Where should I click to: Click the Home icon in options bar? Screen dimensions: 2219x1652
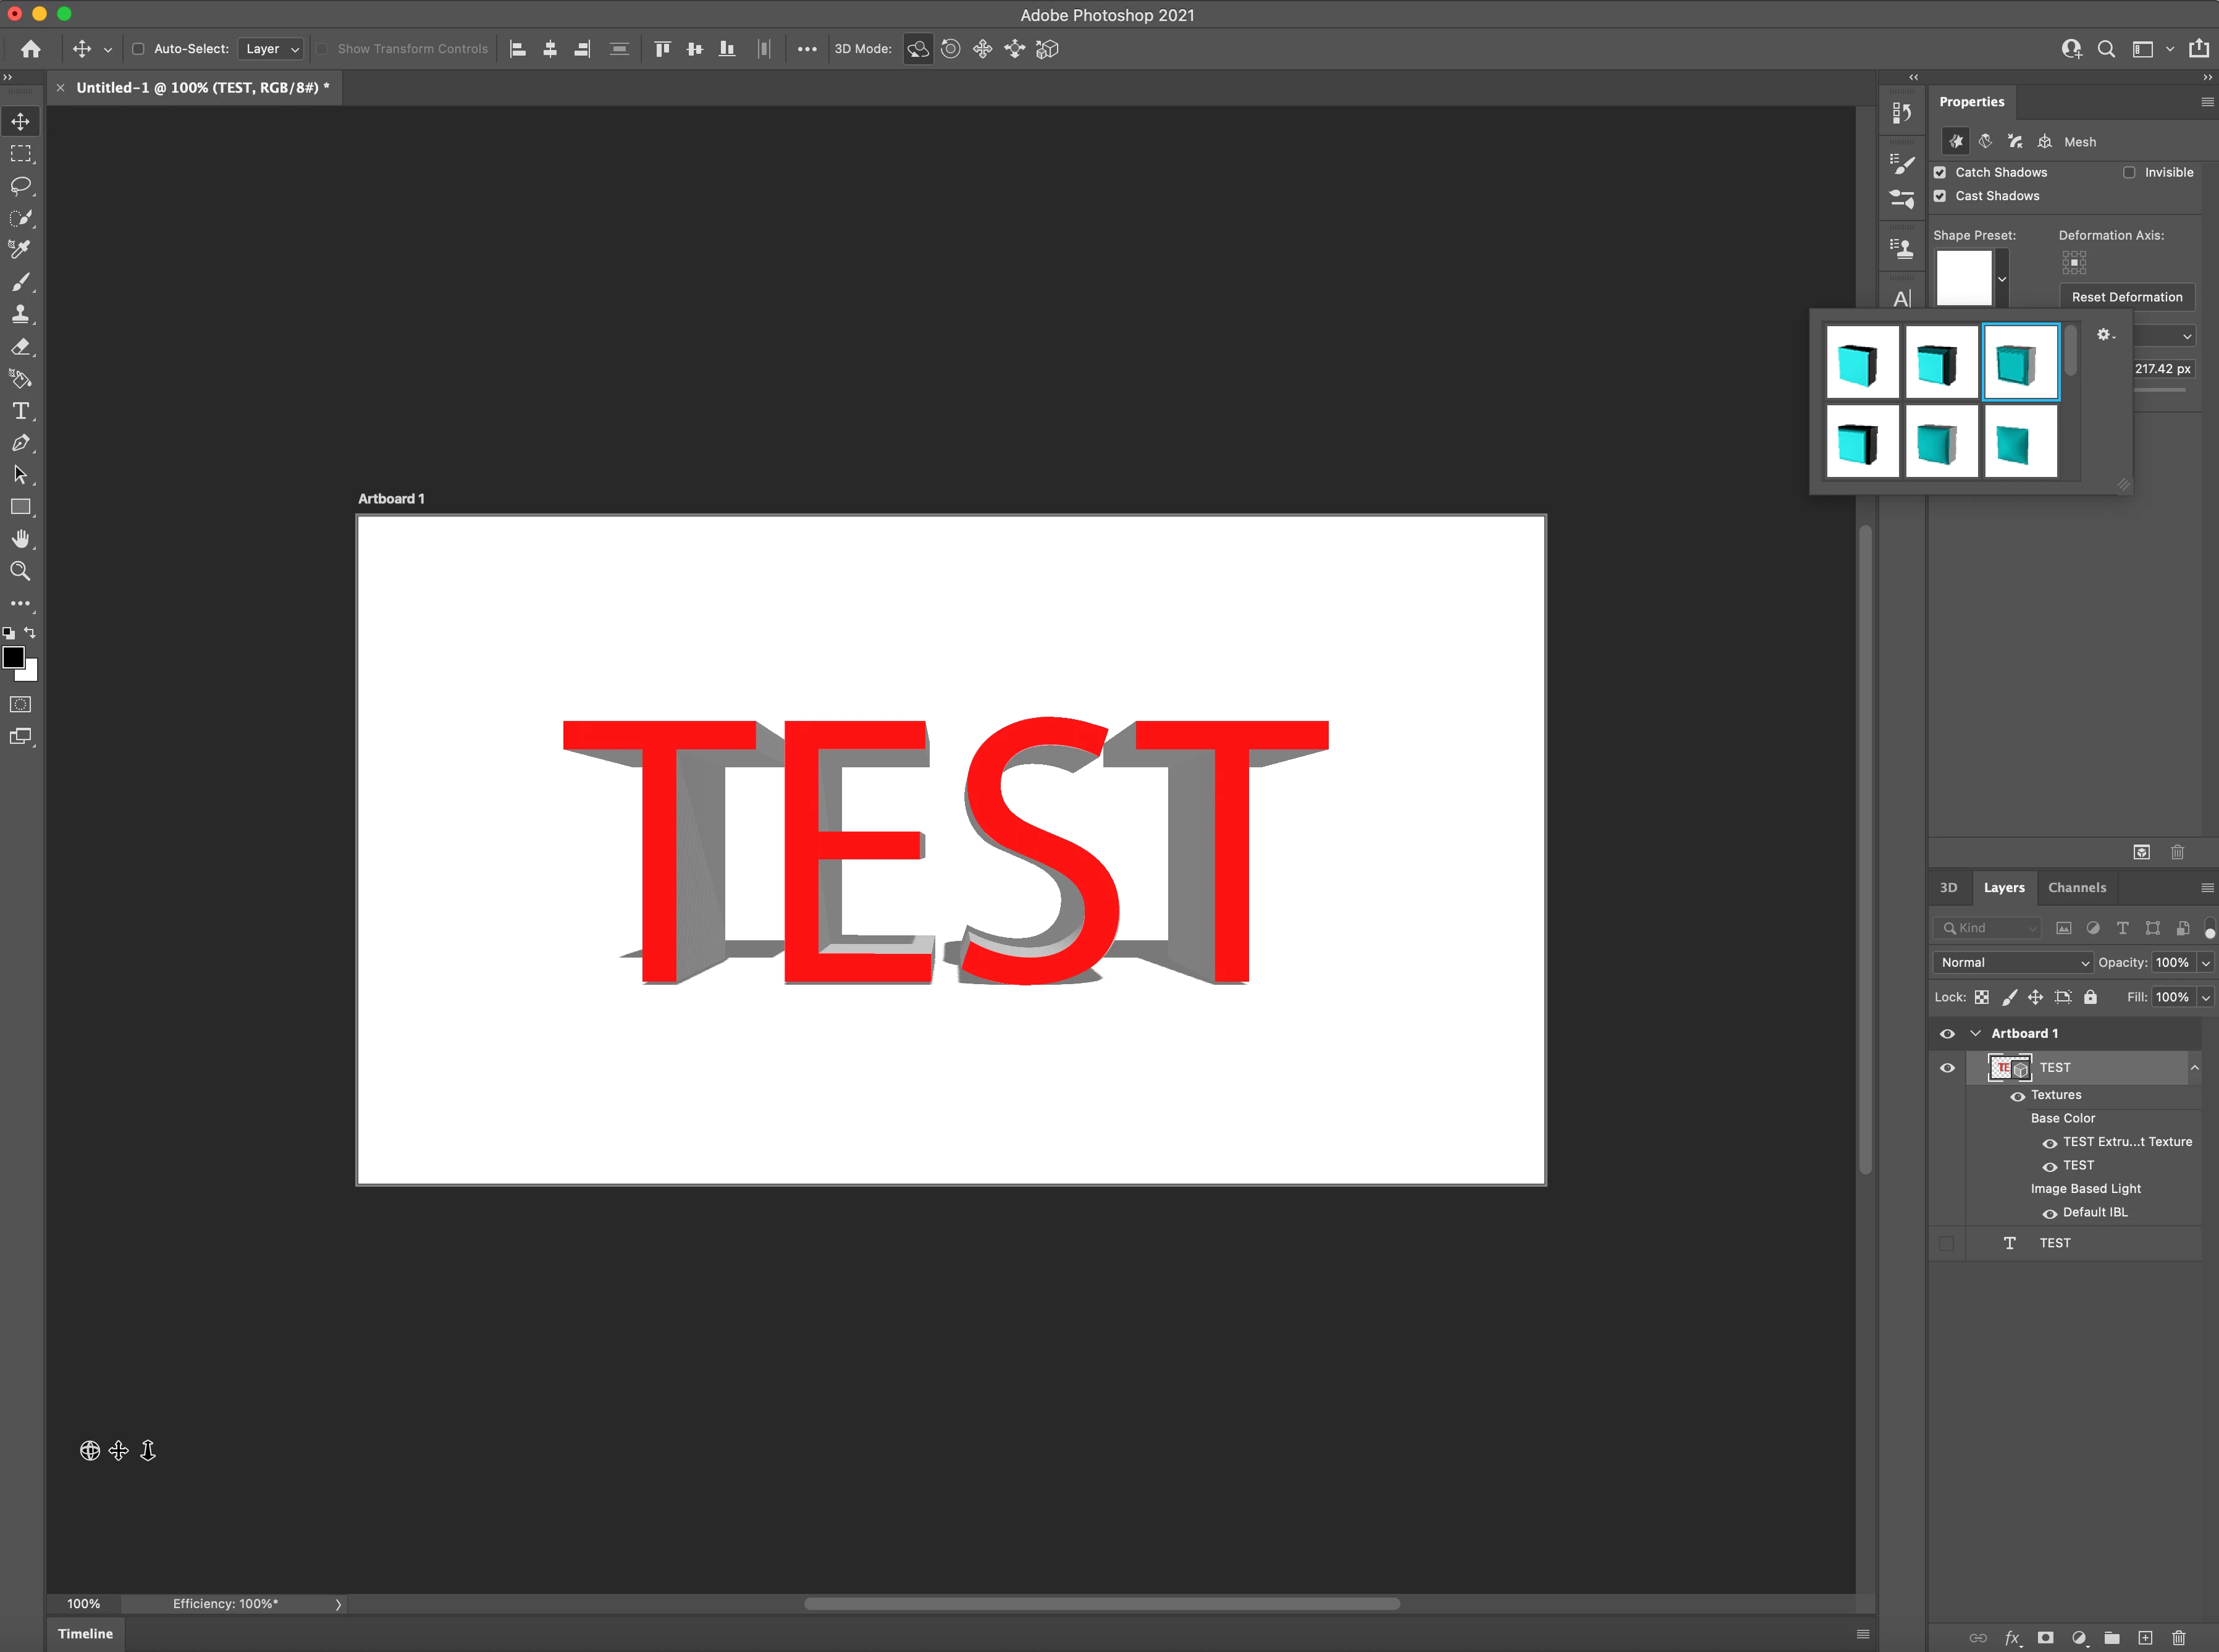coord(31,49)
